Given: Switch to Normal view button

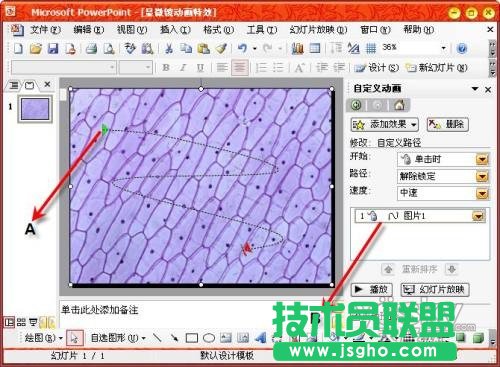Looking at the screenshot, I should (9, 322).
